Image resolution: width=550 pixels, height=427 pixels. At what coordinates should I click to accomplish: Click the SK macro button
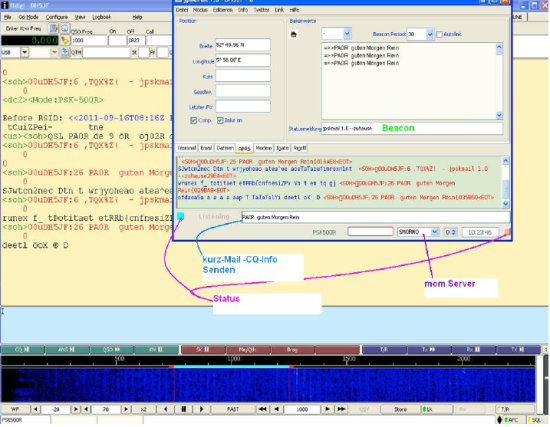[203, 349]
